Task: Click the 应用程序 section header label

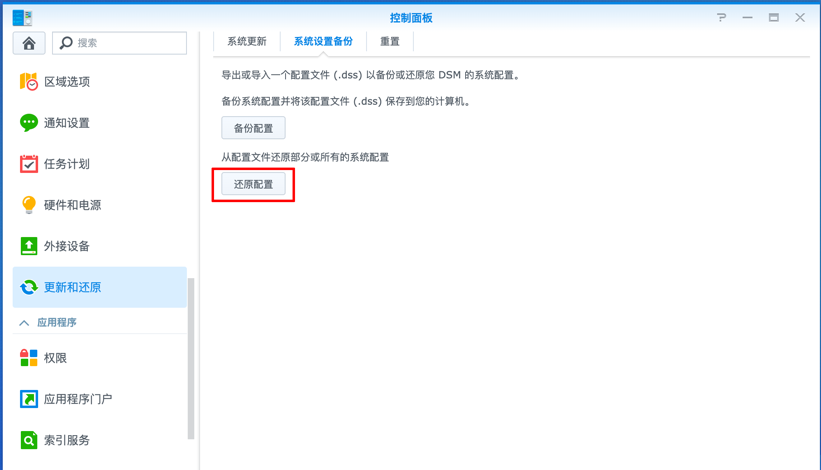Action: coord(57,322)
